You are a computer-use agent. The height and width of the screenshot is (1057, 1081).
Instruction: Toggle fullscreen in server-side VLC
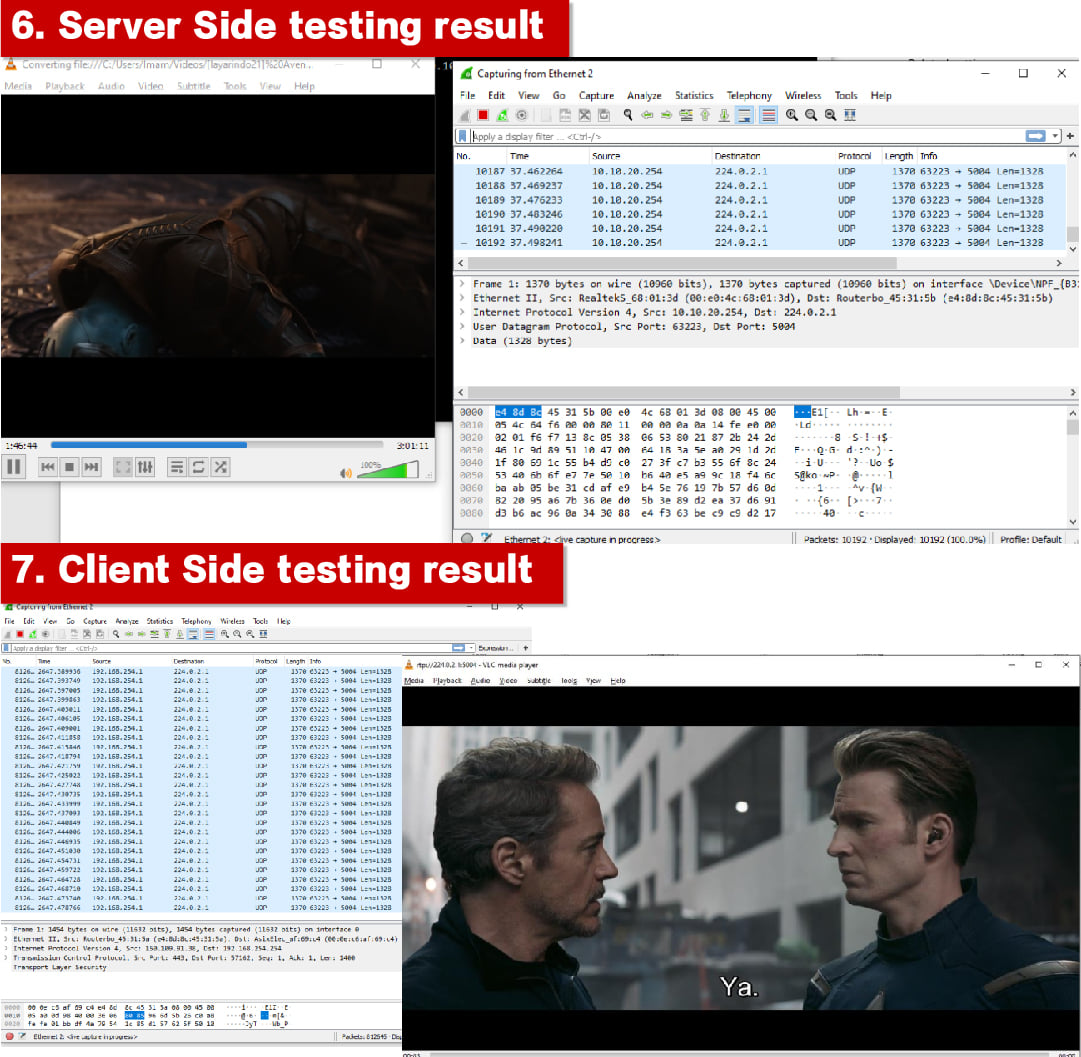point(123,467)
